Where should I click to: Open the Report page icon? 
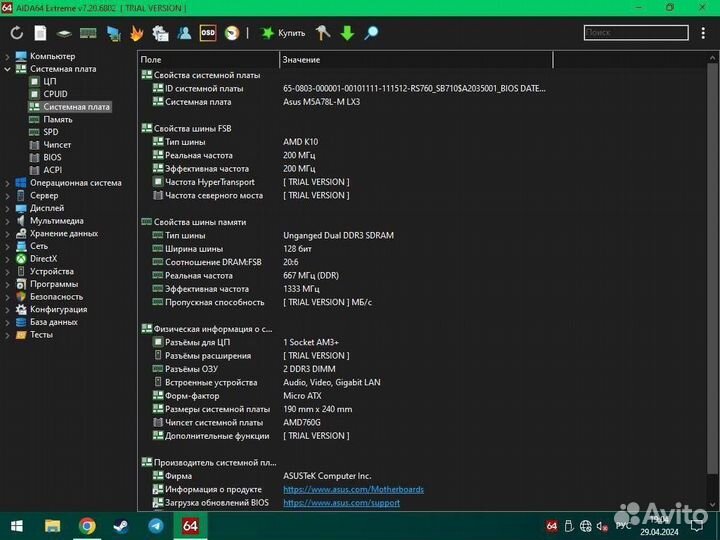coord(40,33)
